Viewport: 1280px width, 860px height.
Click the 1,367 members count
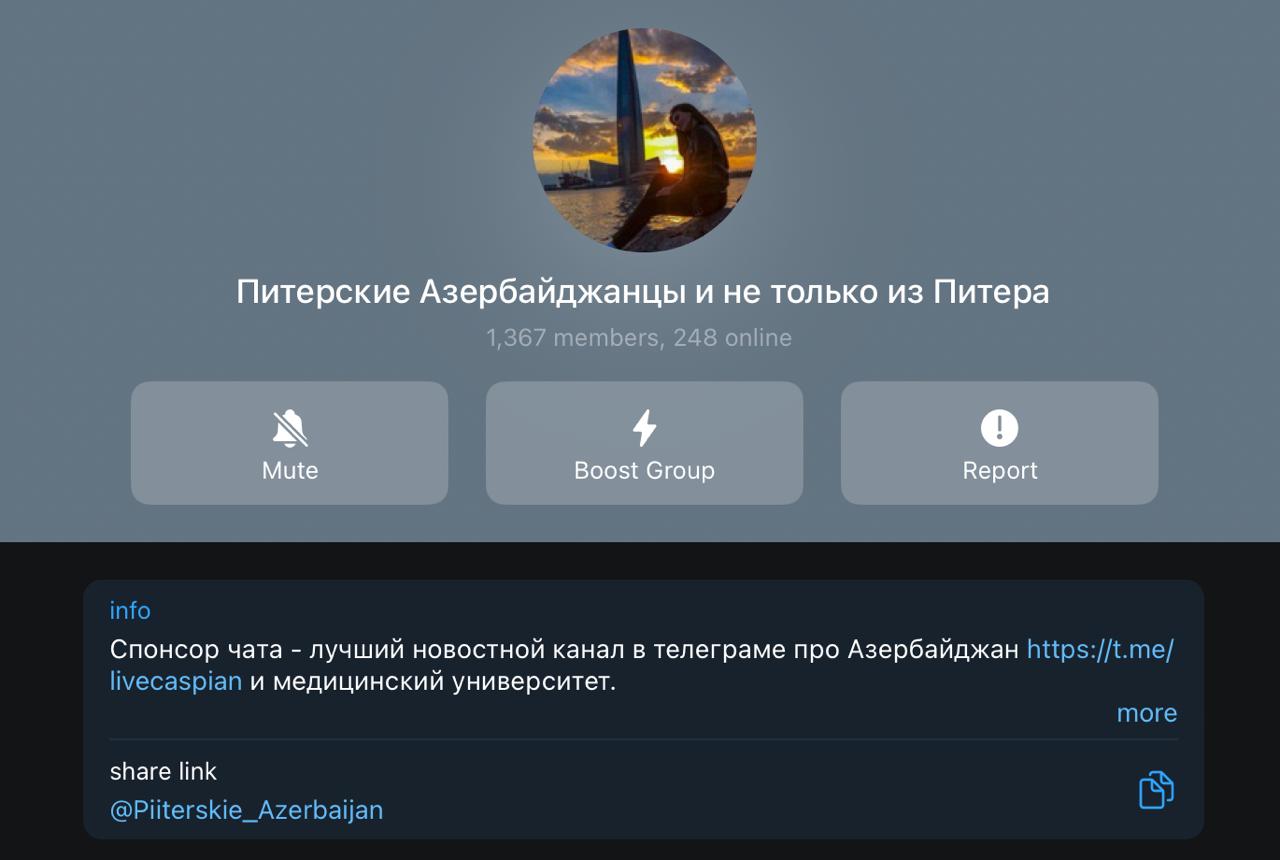tap(571, 338)
